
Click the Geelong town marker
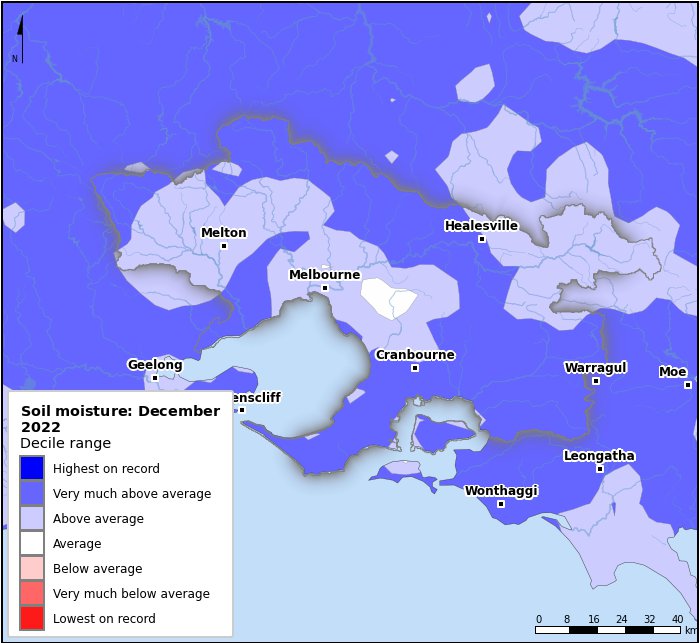click(155, 378)
